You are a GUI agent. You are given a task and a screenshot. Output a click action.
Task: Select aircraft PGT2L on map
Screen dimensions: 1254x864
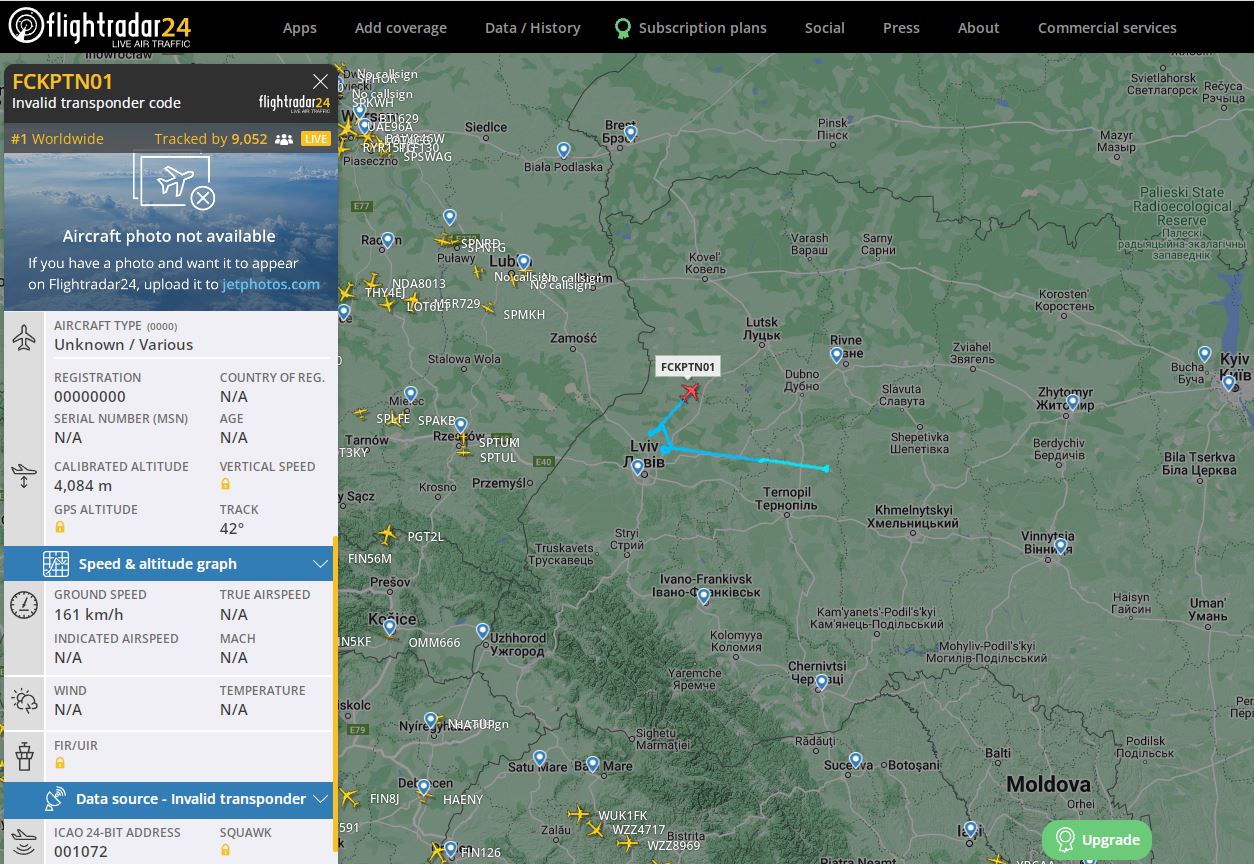(x=388, y=535)
